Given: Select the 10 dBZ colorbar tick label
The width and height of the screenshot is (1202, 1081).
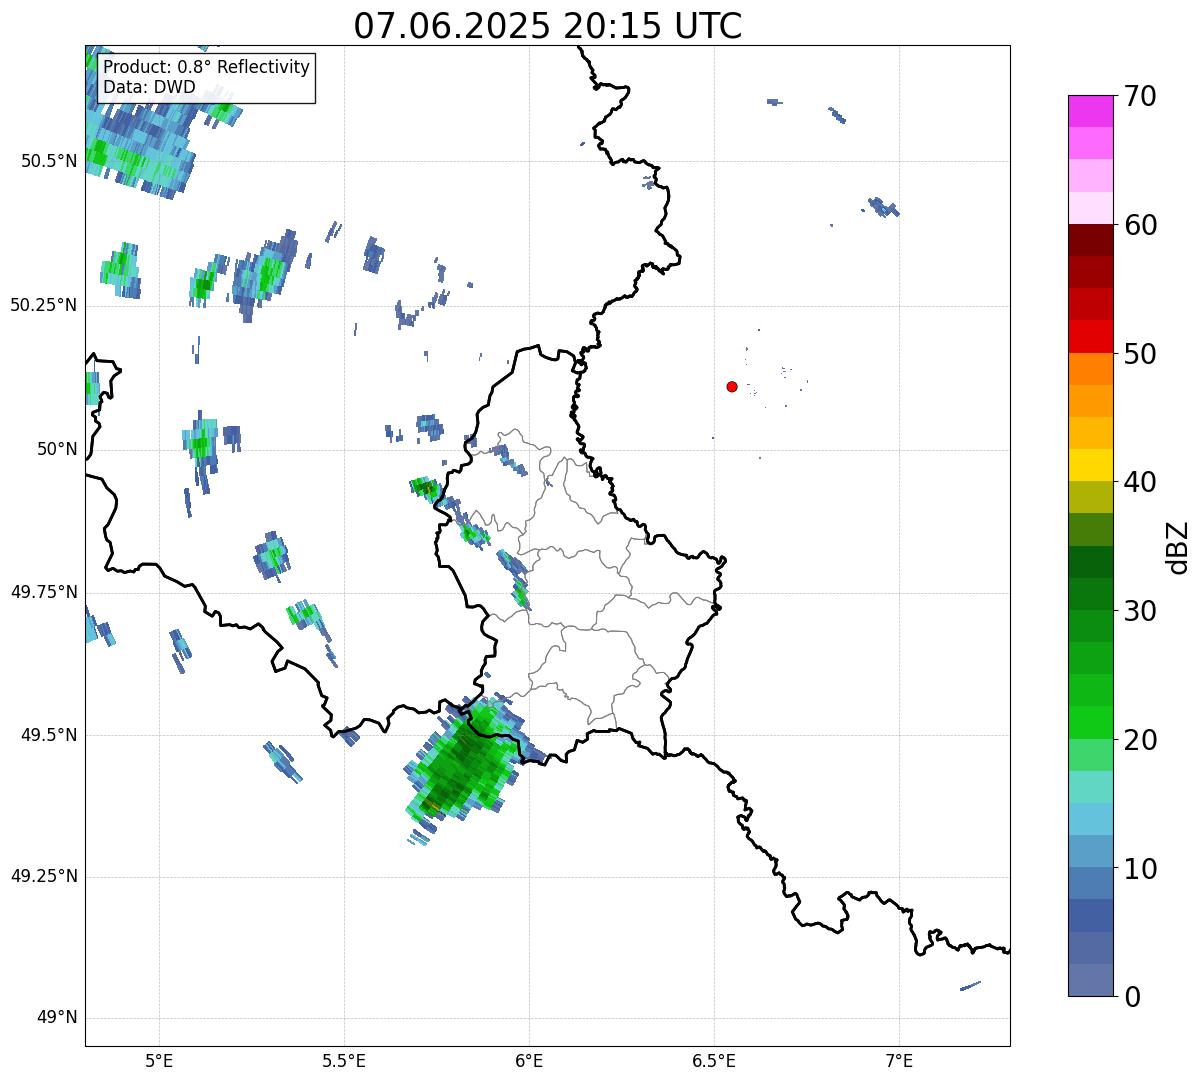Looking at the screenshot, I should click(x=1139, y=868).
